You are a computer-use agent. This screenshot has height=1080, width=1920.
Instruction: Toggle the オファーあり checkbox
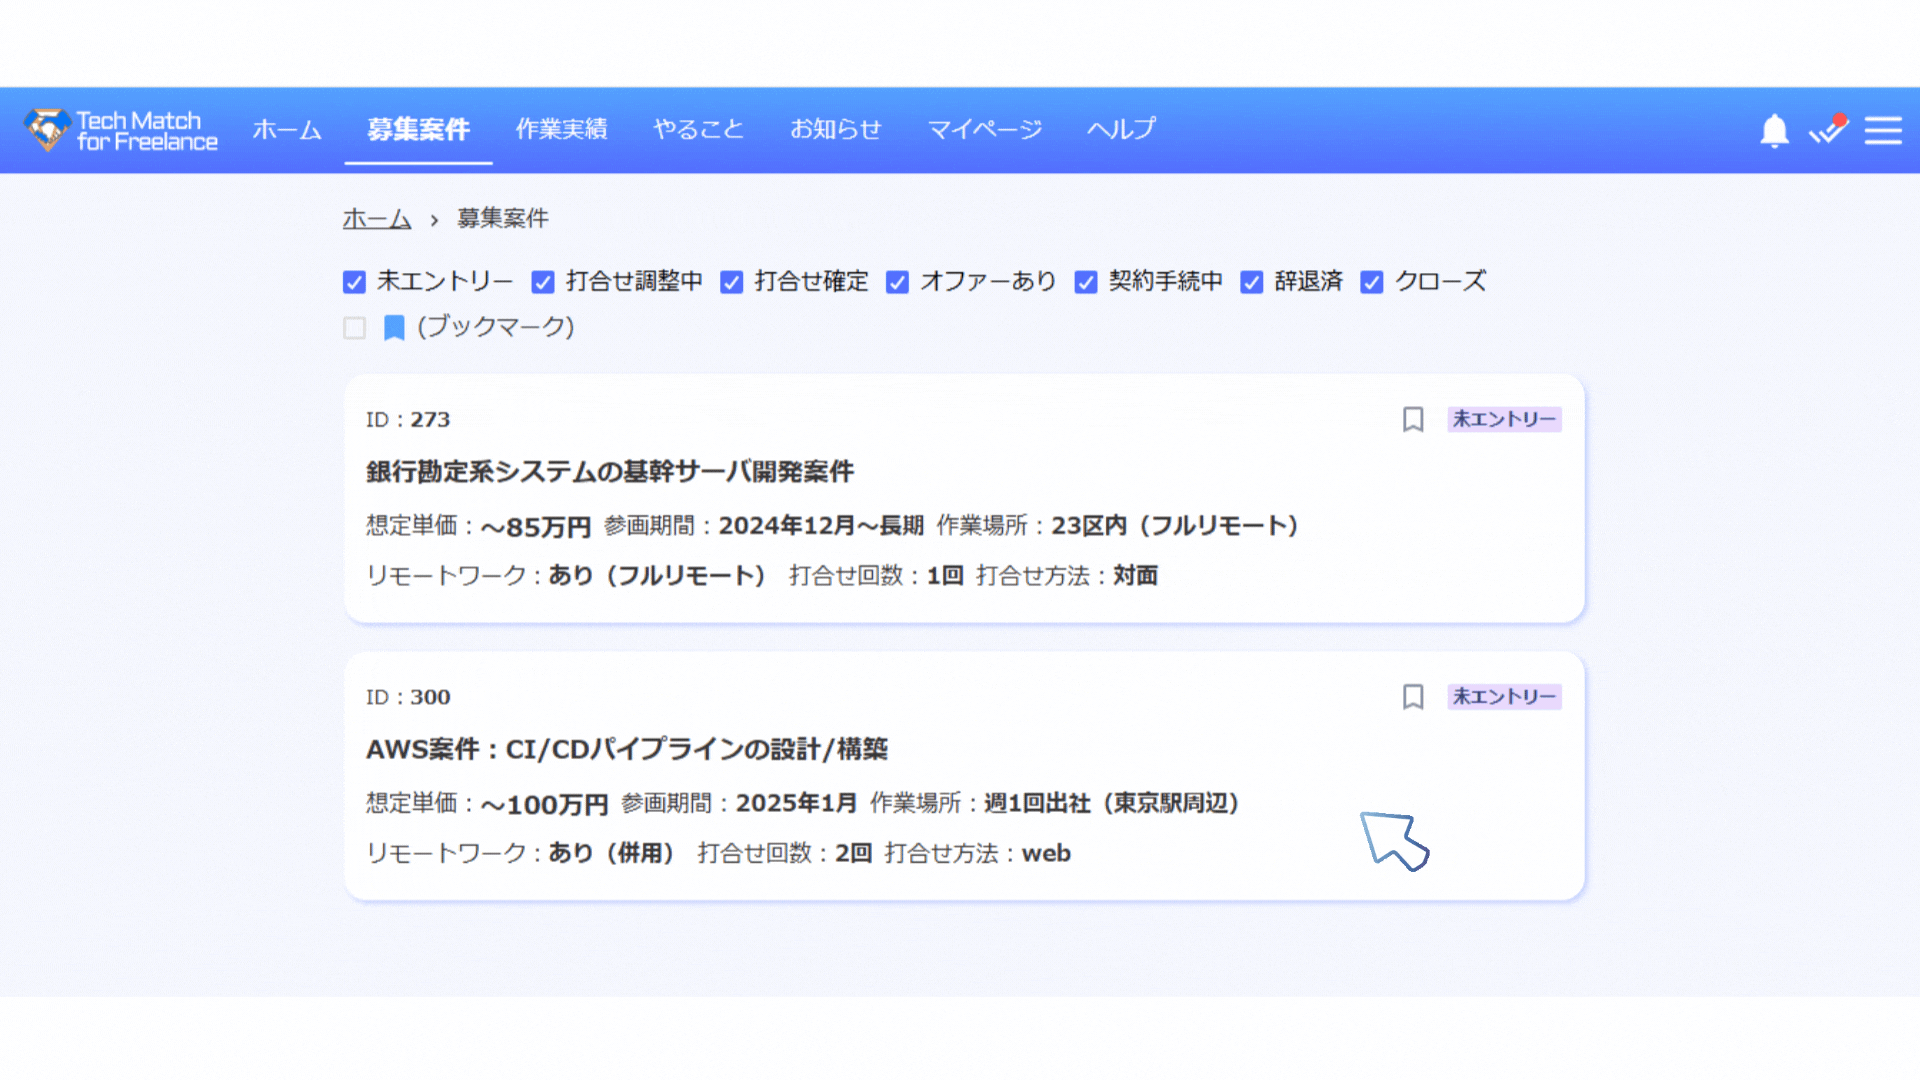(x=897, y=282)
